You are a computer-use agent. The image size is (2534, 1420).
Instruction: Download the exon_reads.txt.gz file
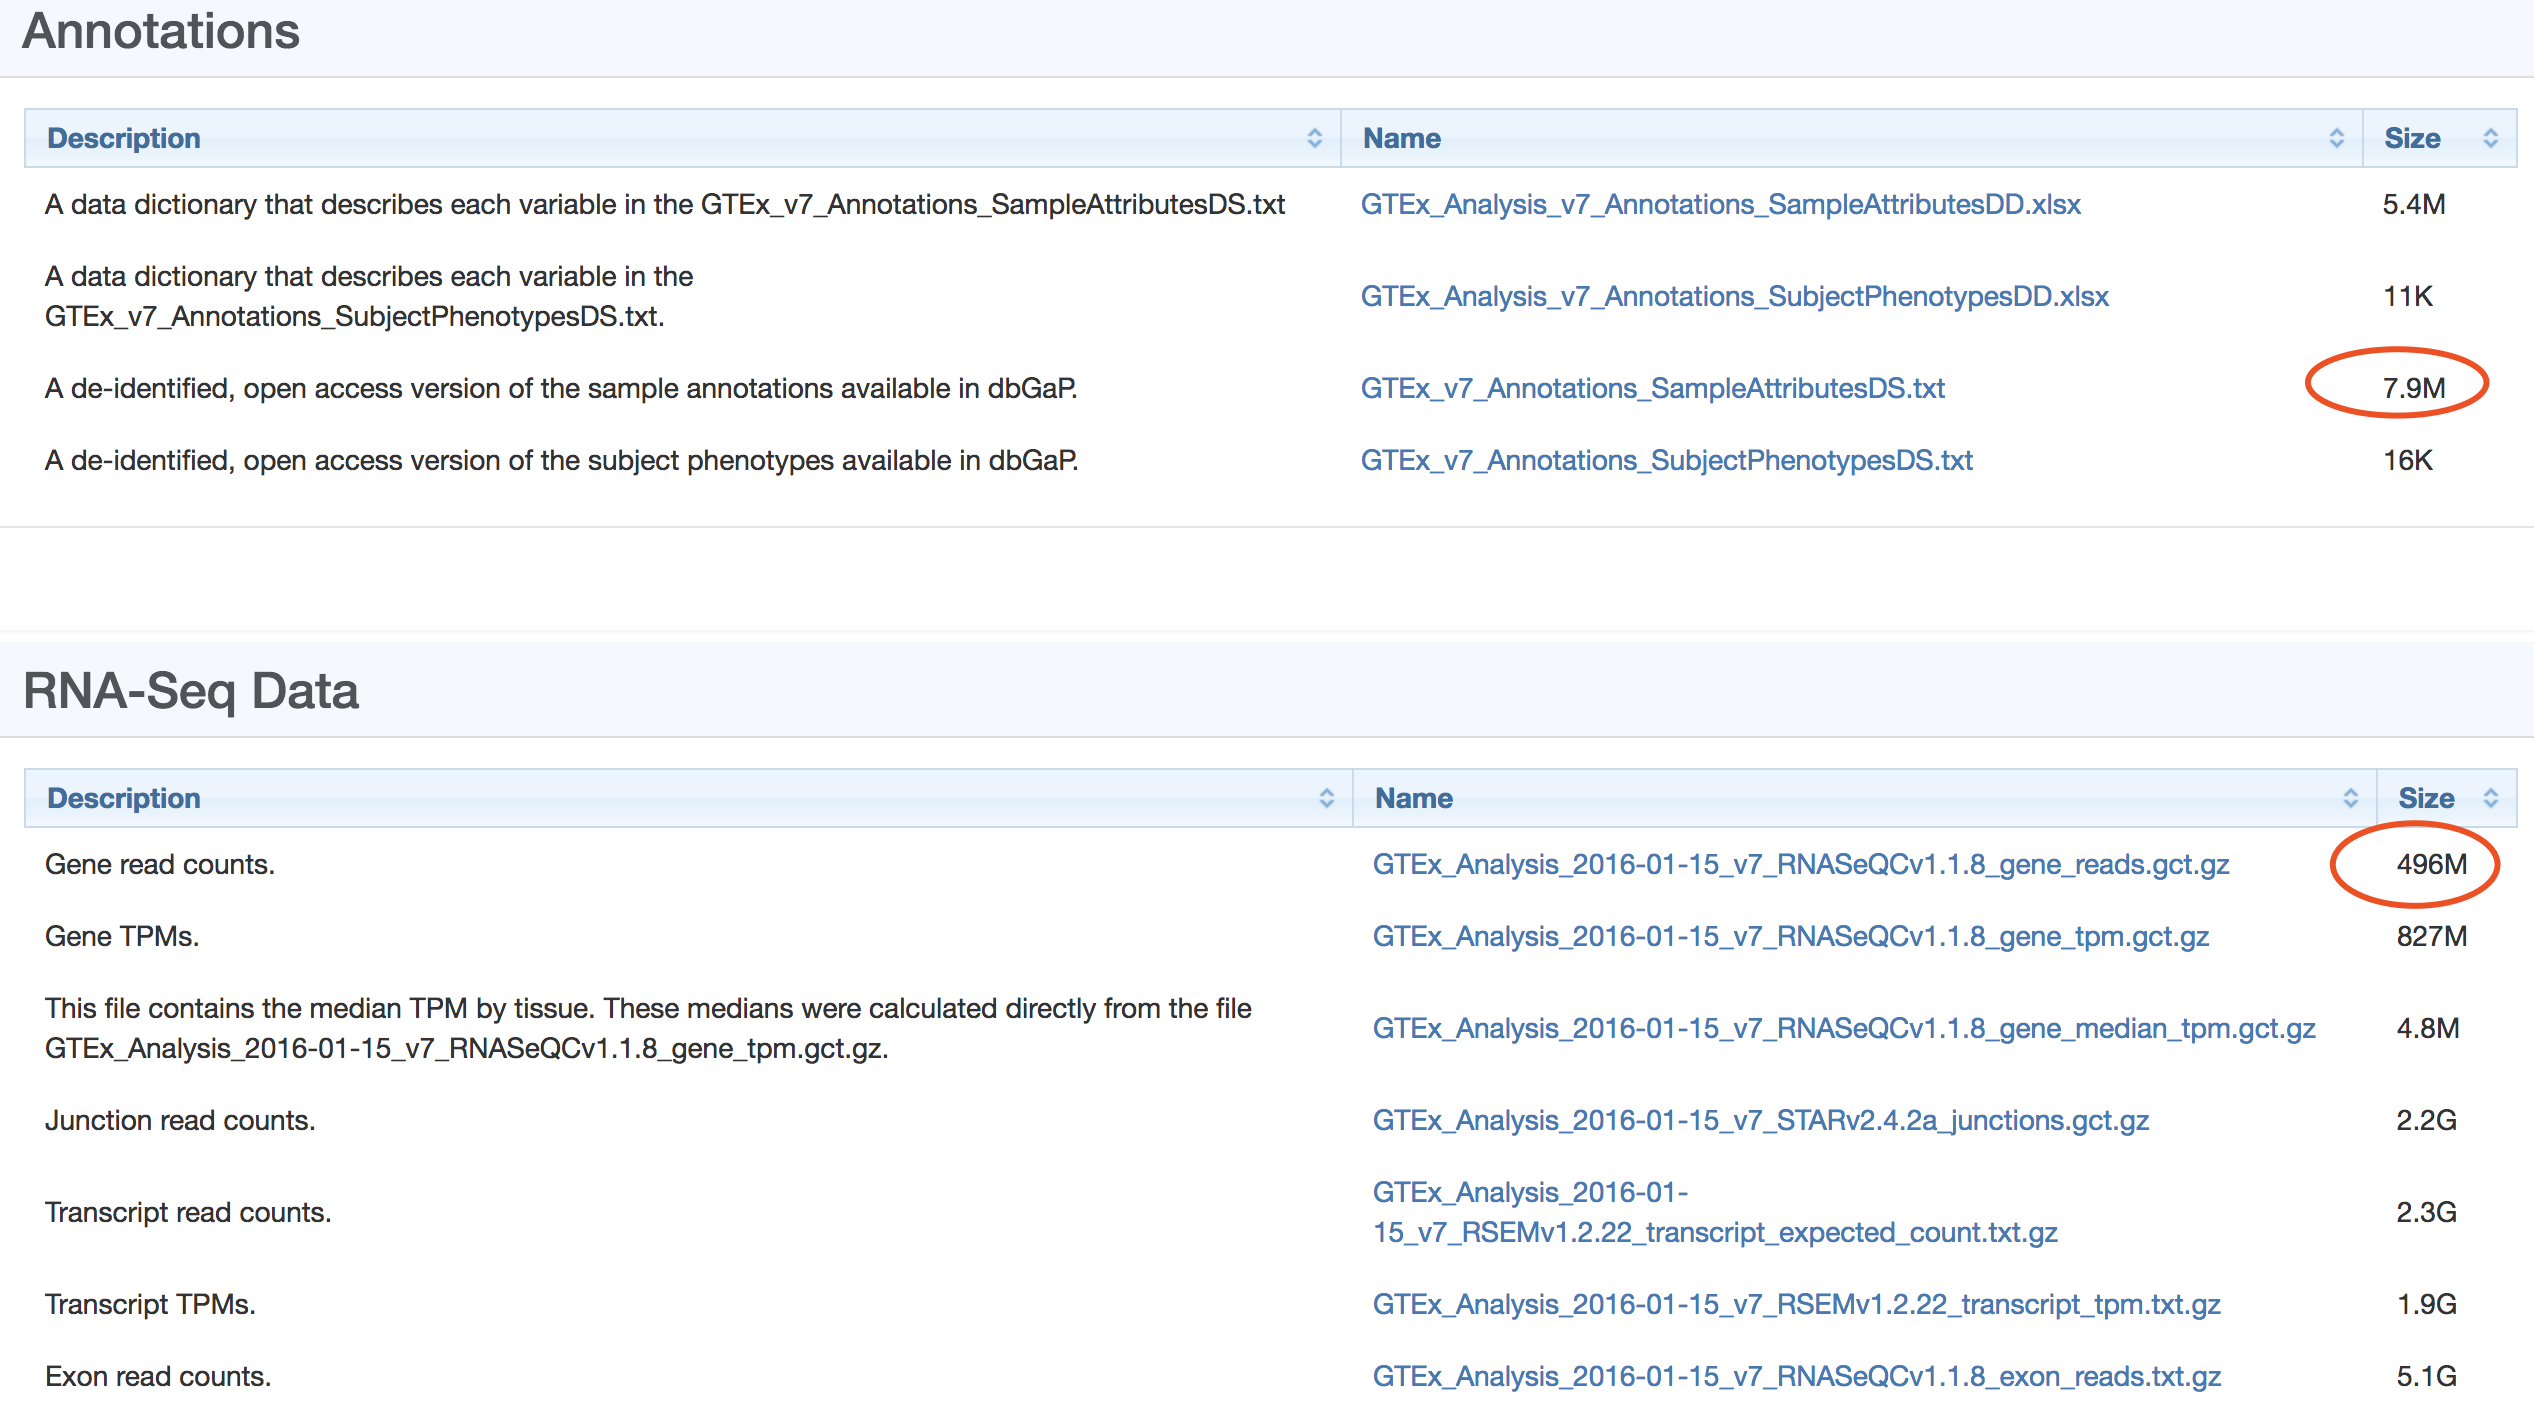tap(1796, 1376)
